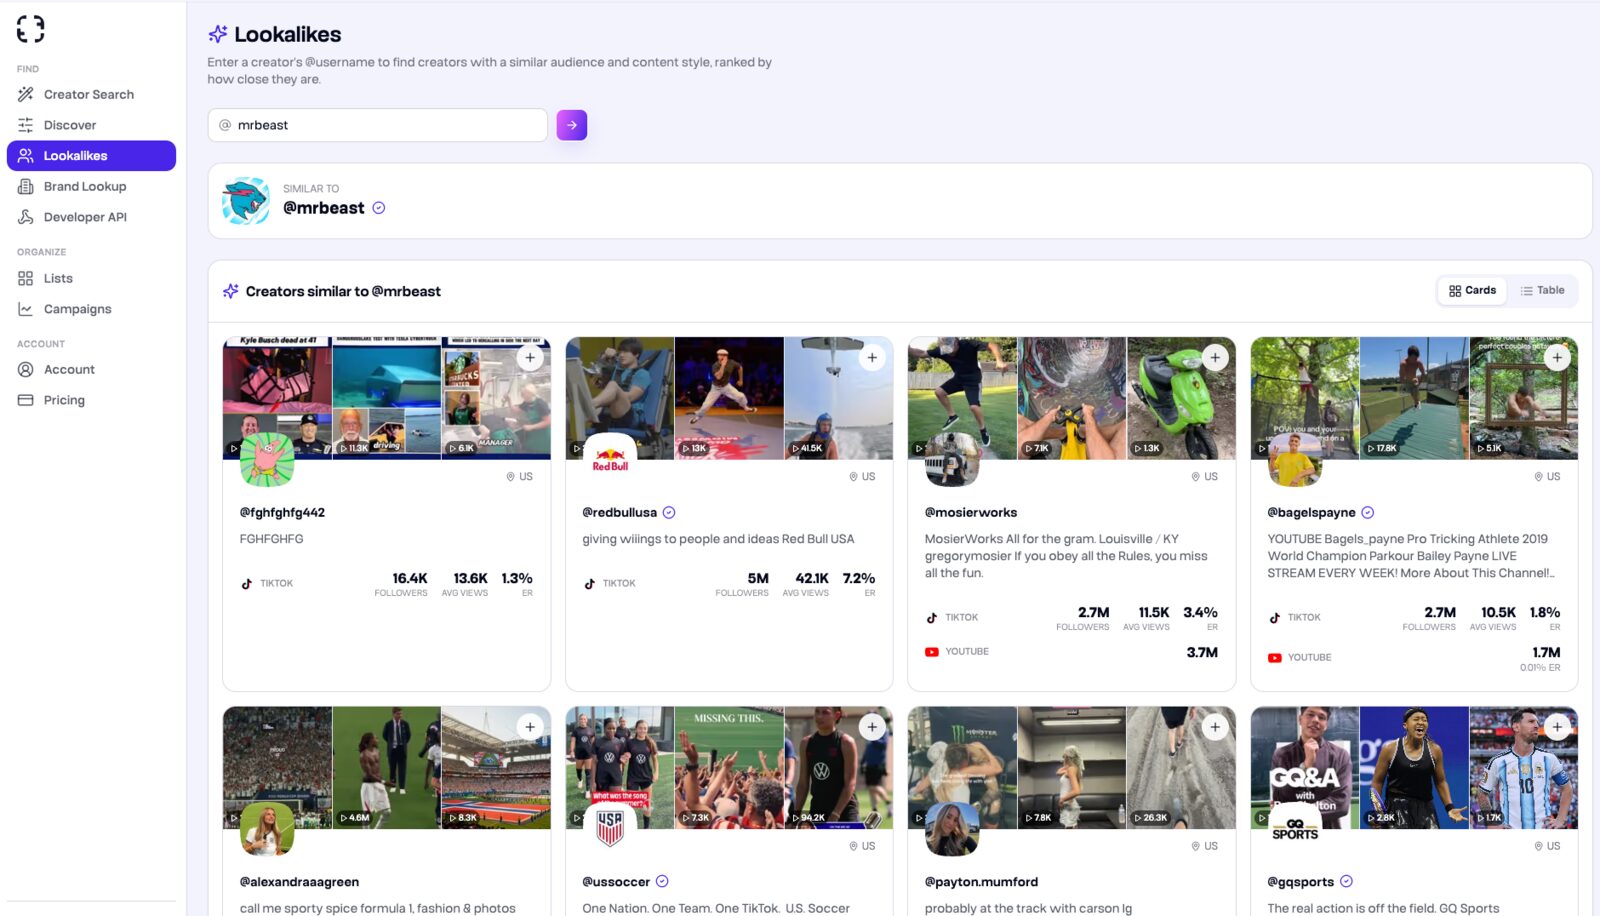Click the US location tag on @redbullusa card

click(x=862, y=477)
